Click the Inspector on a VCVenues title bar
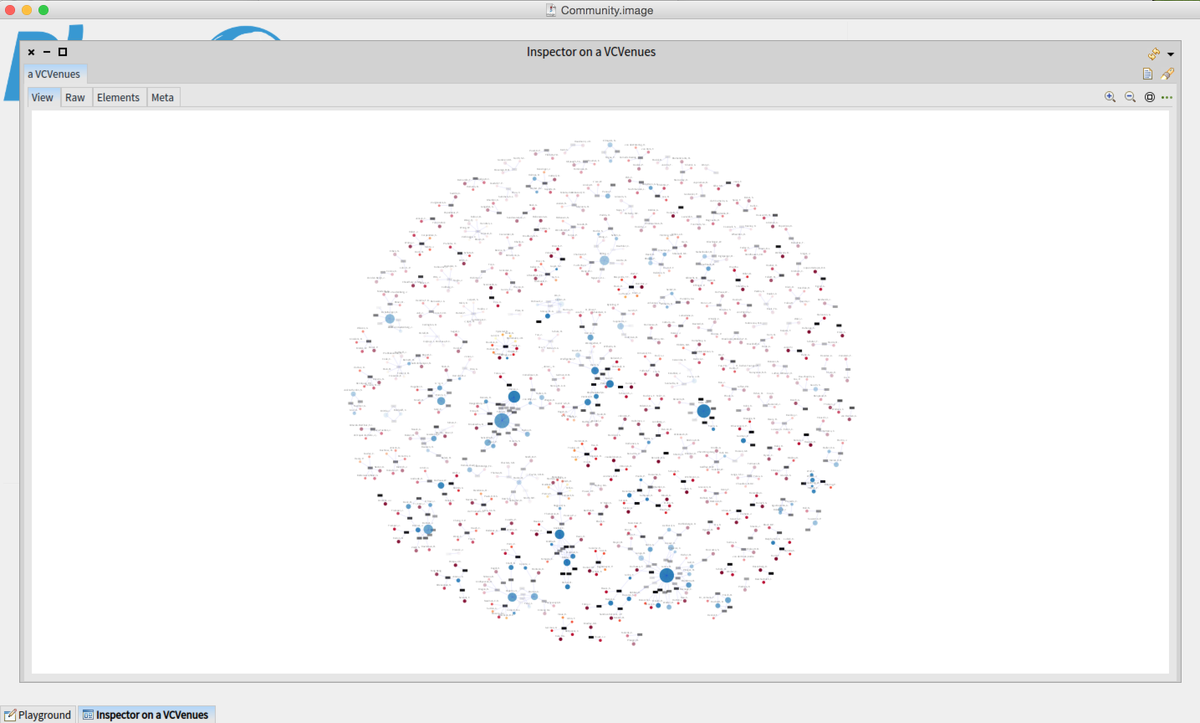1200x723 pixels. 590,52
